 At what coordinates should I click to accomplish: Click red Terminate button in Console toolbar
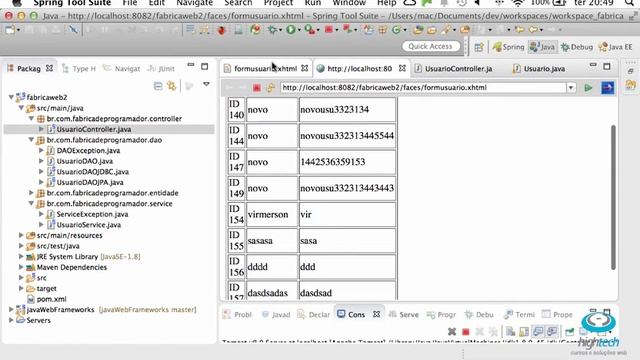click(465, 332)
